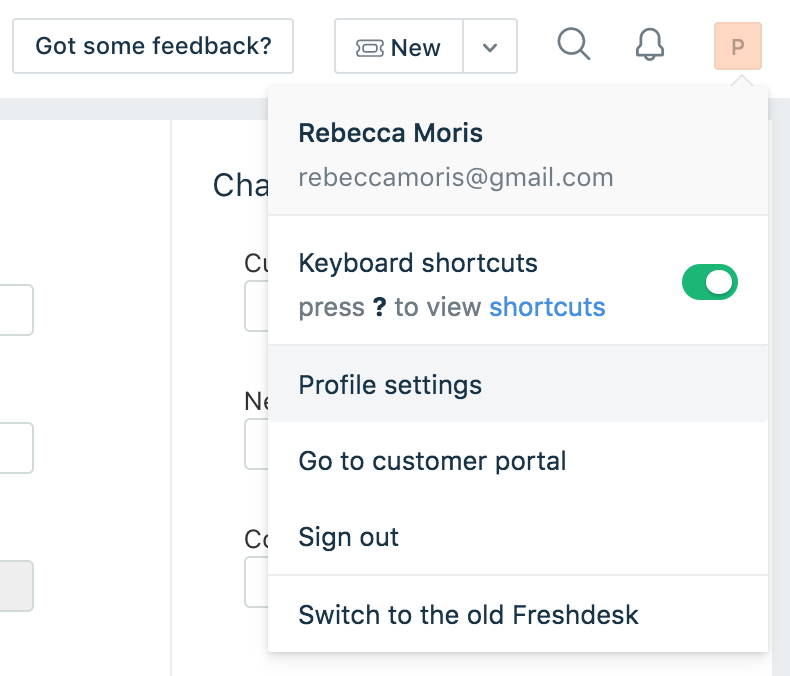This screenshot has height=676, width=790.
Task: Expand the dropdown arrow beside New
Action: [x=490, y=47]
